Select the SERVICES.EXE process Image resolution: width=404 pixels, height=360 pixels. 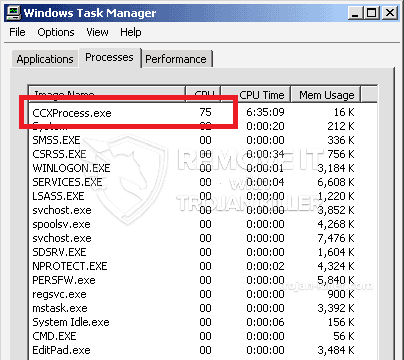(x=67, y=182)
